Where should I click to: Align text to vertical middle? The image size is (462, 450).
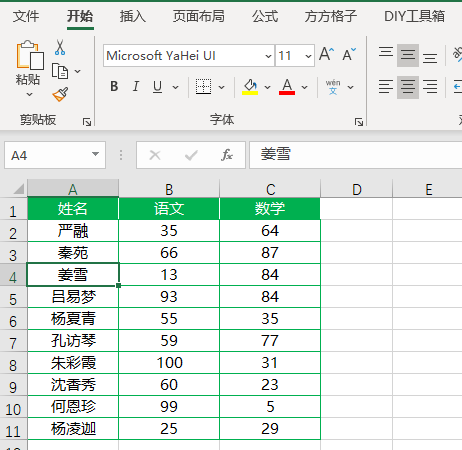coord(408,55)
